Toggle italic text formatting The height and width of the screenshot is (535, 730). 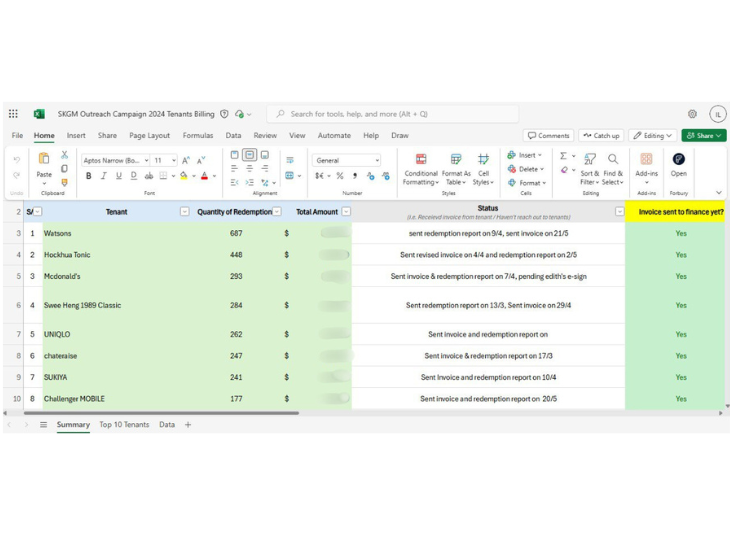(x=103, y=176)
